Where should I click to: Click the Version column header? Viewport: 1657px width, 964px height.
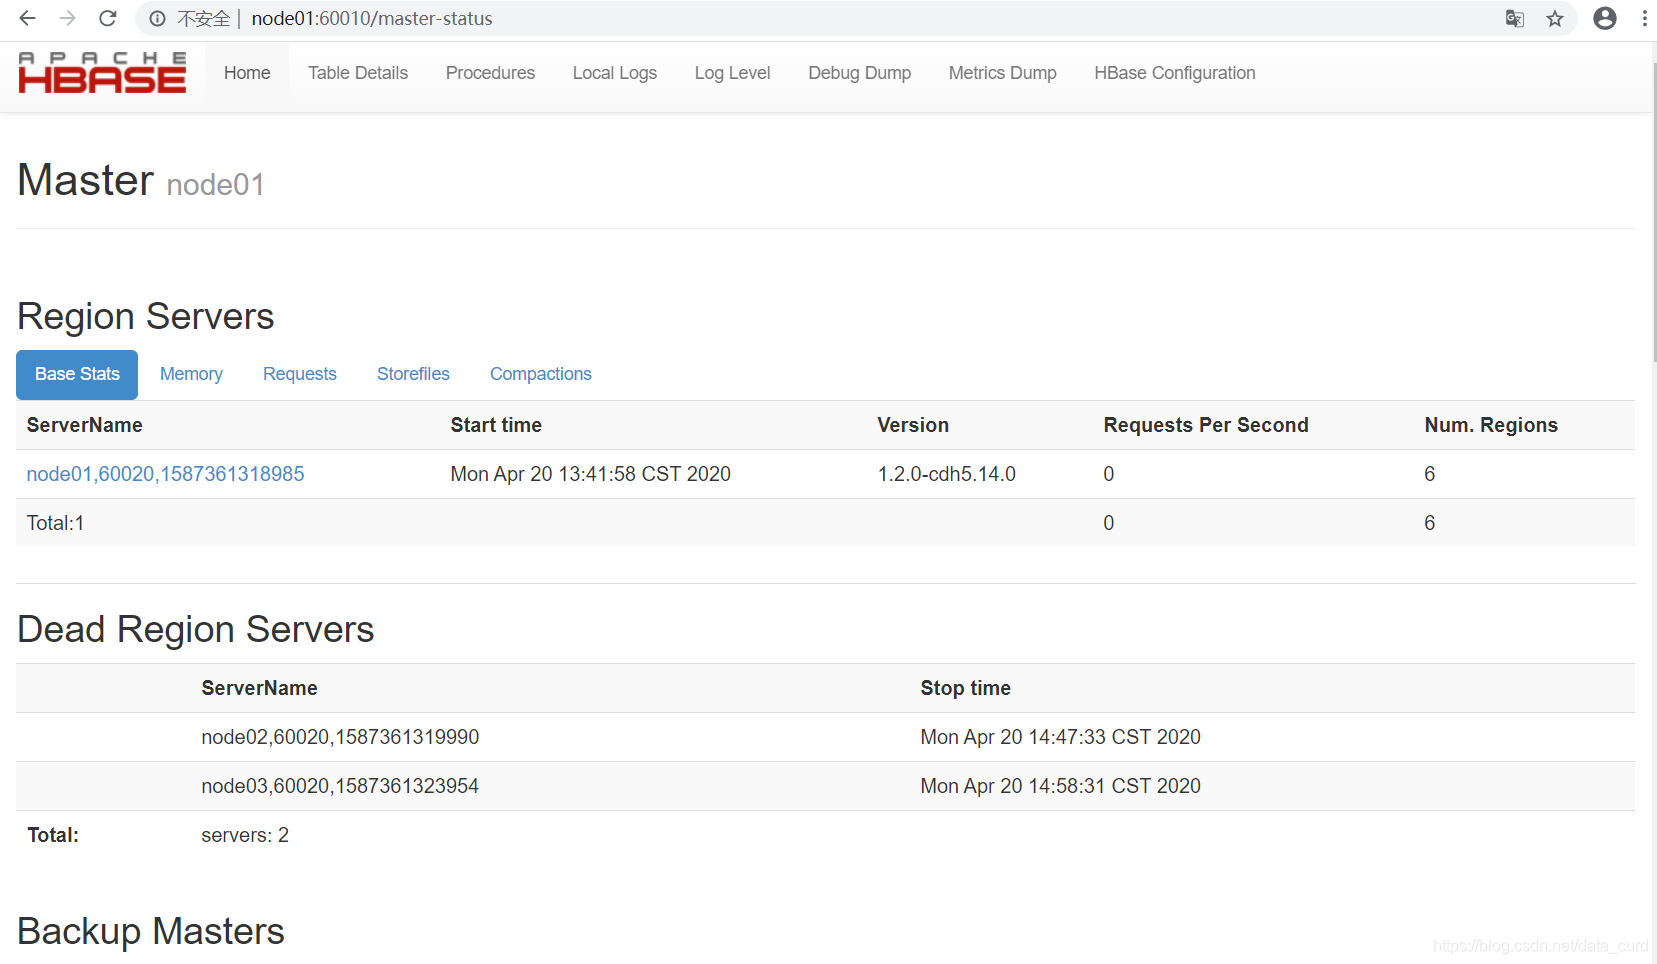[913, 425]
